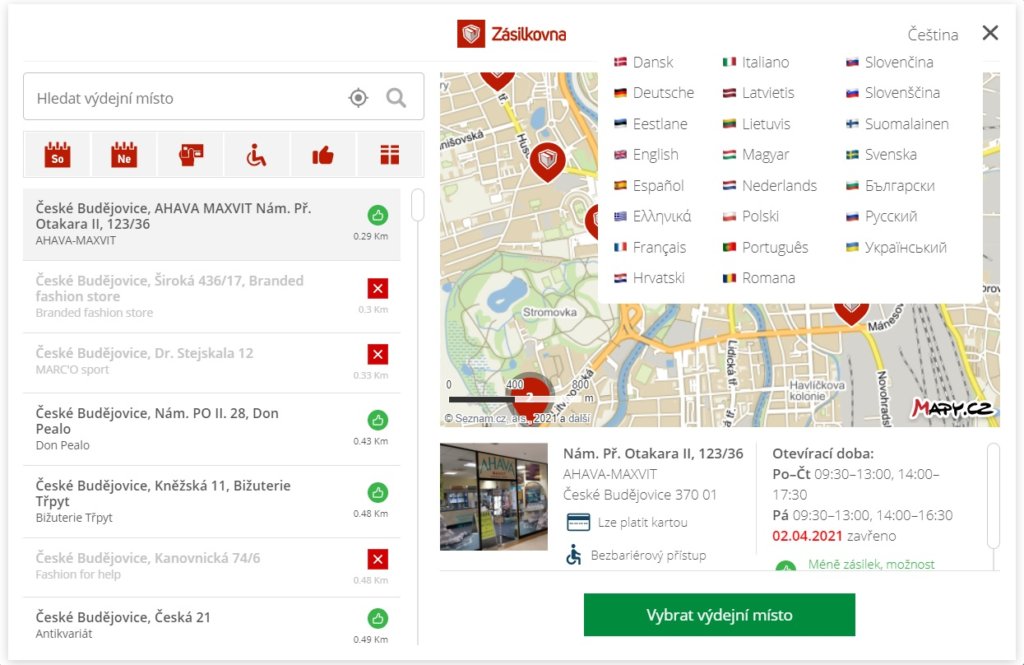Click the red X icon for Široká 436/17
Image resolution: width=1024 pixels, height=665 pixels.
377,288
